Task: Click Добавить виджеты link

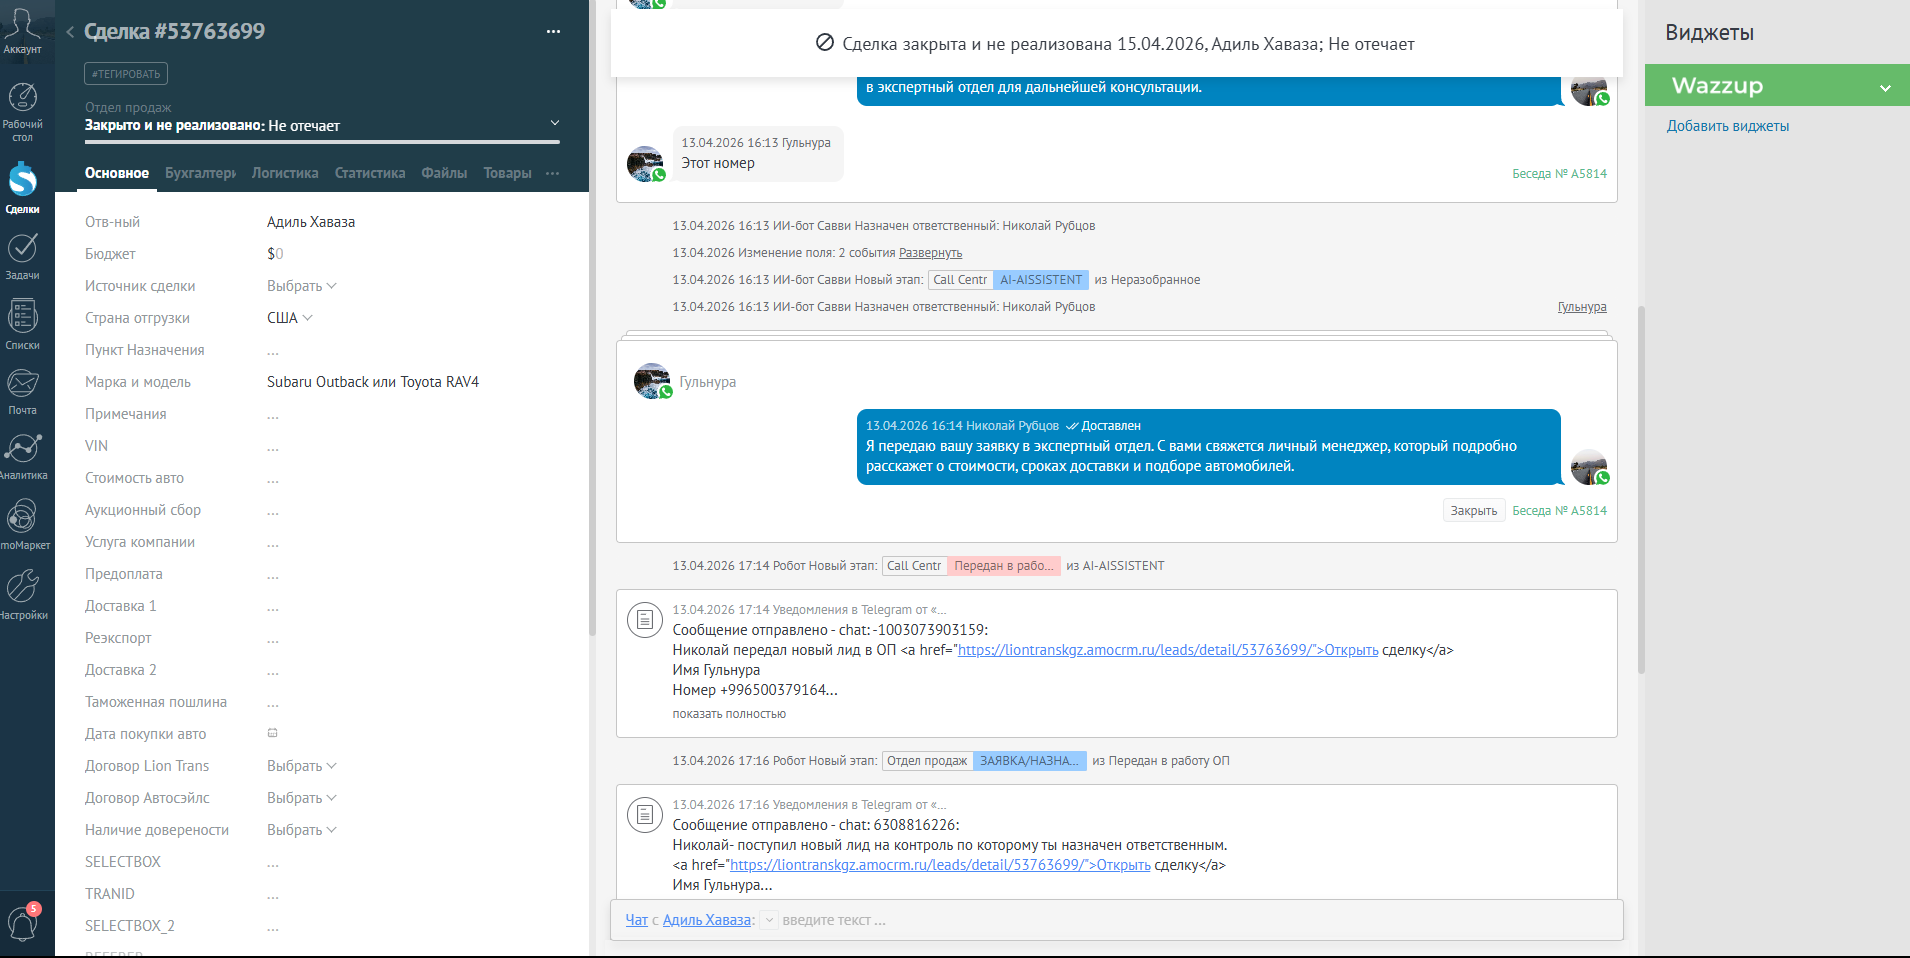Action: click(1727, 126)
